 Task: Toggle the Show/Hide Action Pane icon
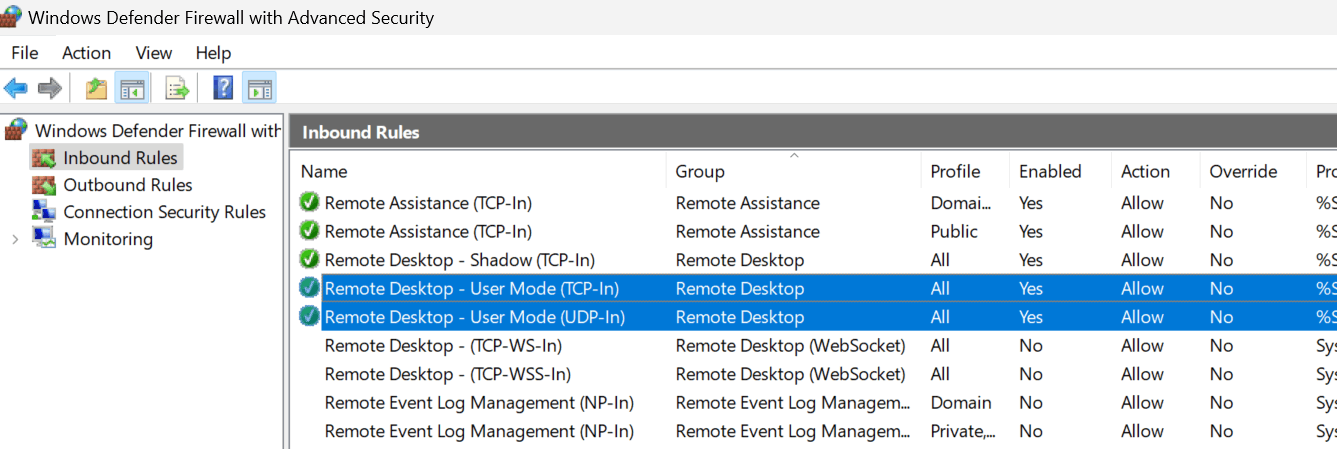(259, 89)
